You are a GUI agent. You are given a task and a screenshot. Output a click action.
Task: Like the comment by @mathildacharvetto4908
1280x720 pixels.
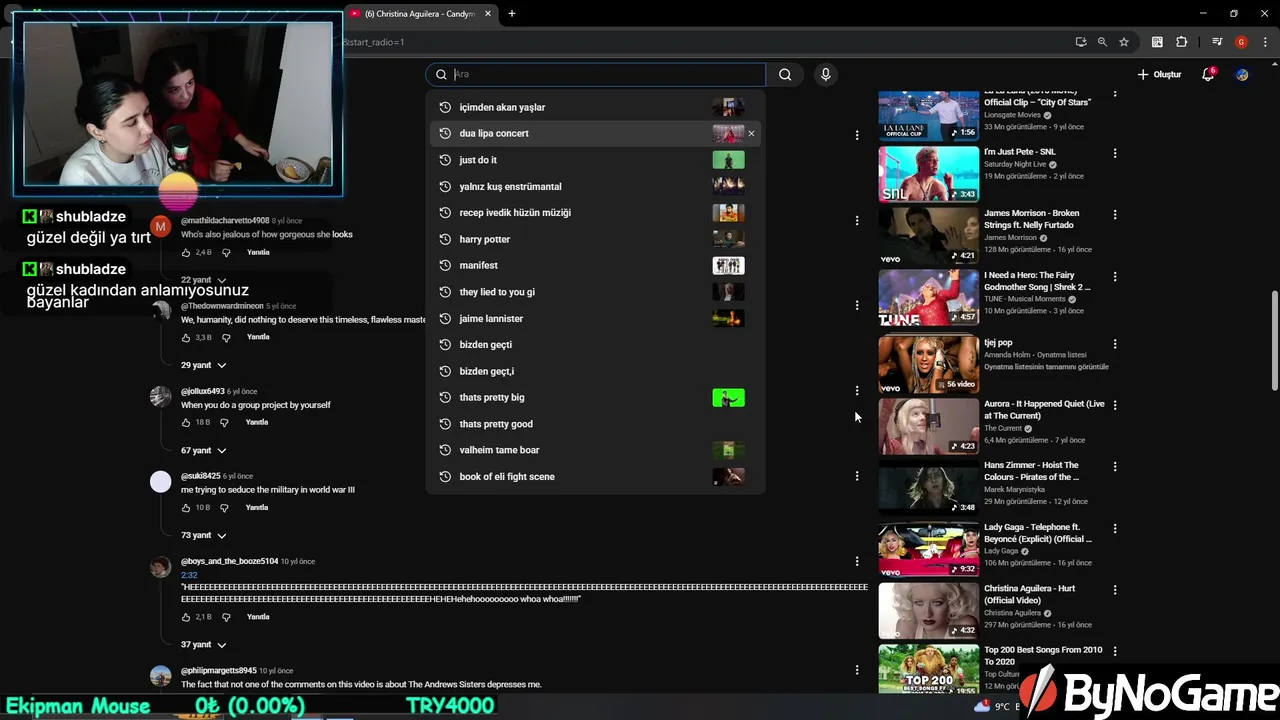tap(186, 253)
